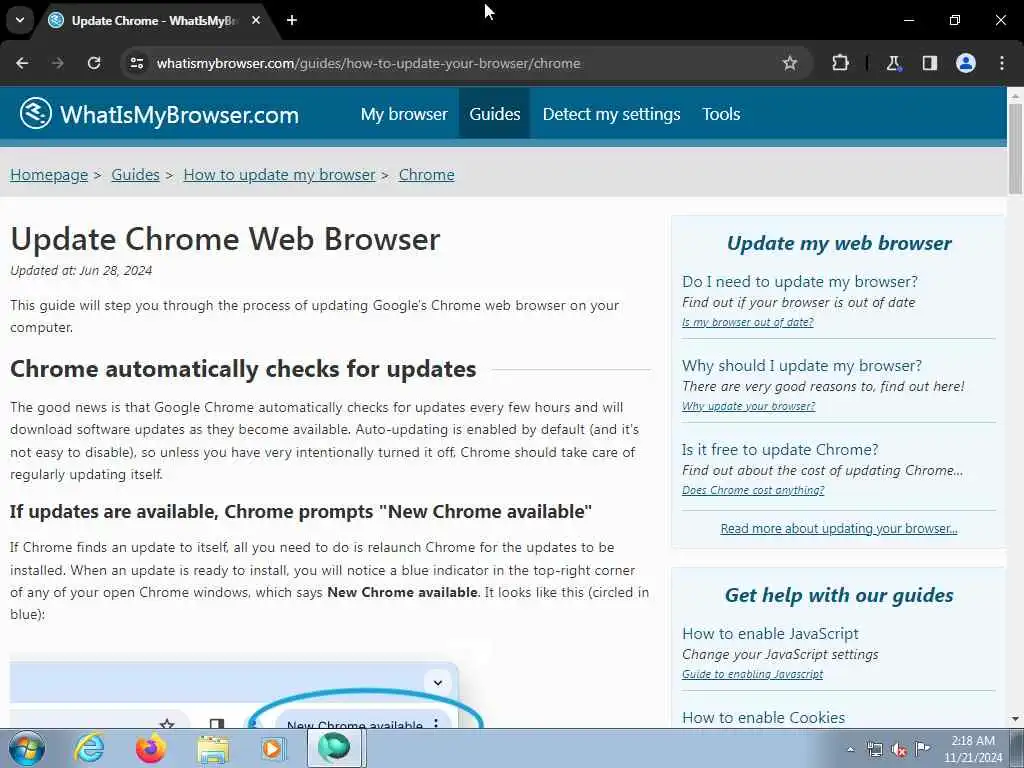Image resolution: width=1024 pixels, height=768 pixels.
Task: Open the profile avatar icon
Action: click(x=966, y=63)
